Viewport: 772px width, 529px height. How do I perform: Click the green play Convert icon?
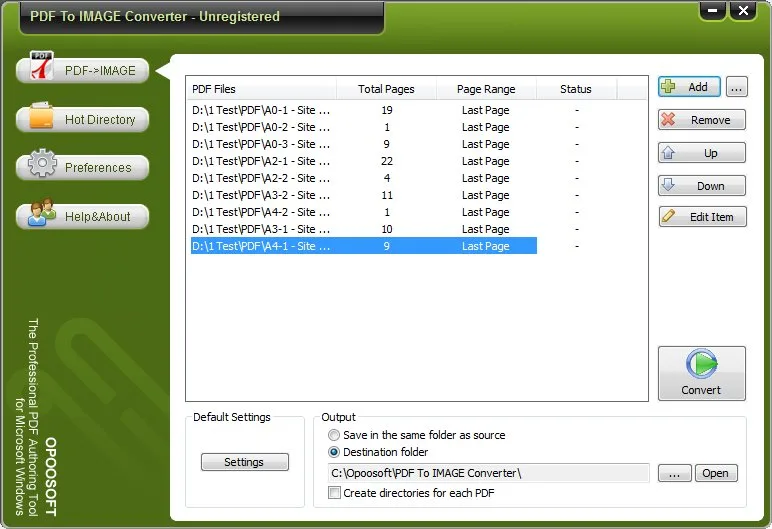(x=702, y=364)
